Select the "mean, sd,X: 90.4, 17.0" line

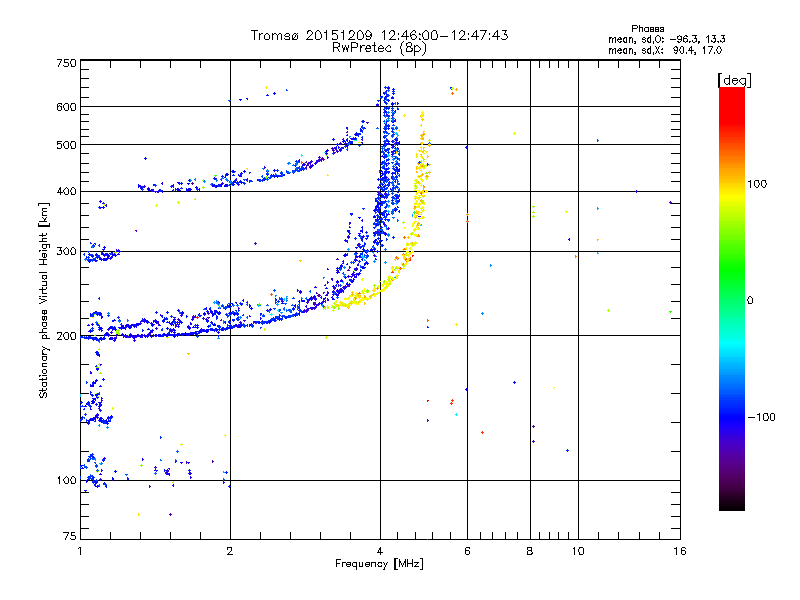[665, 50]
